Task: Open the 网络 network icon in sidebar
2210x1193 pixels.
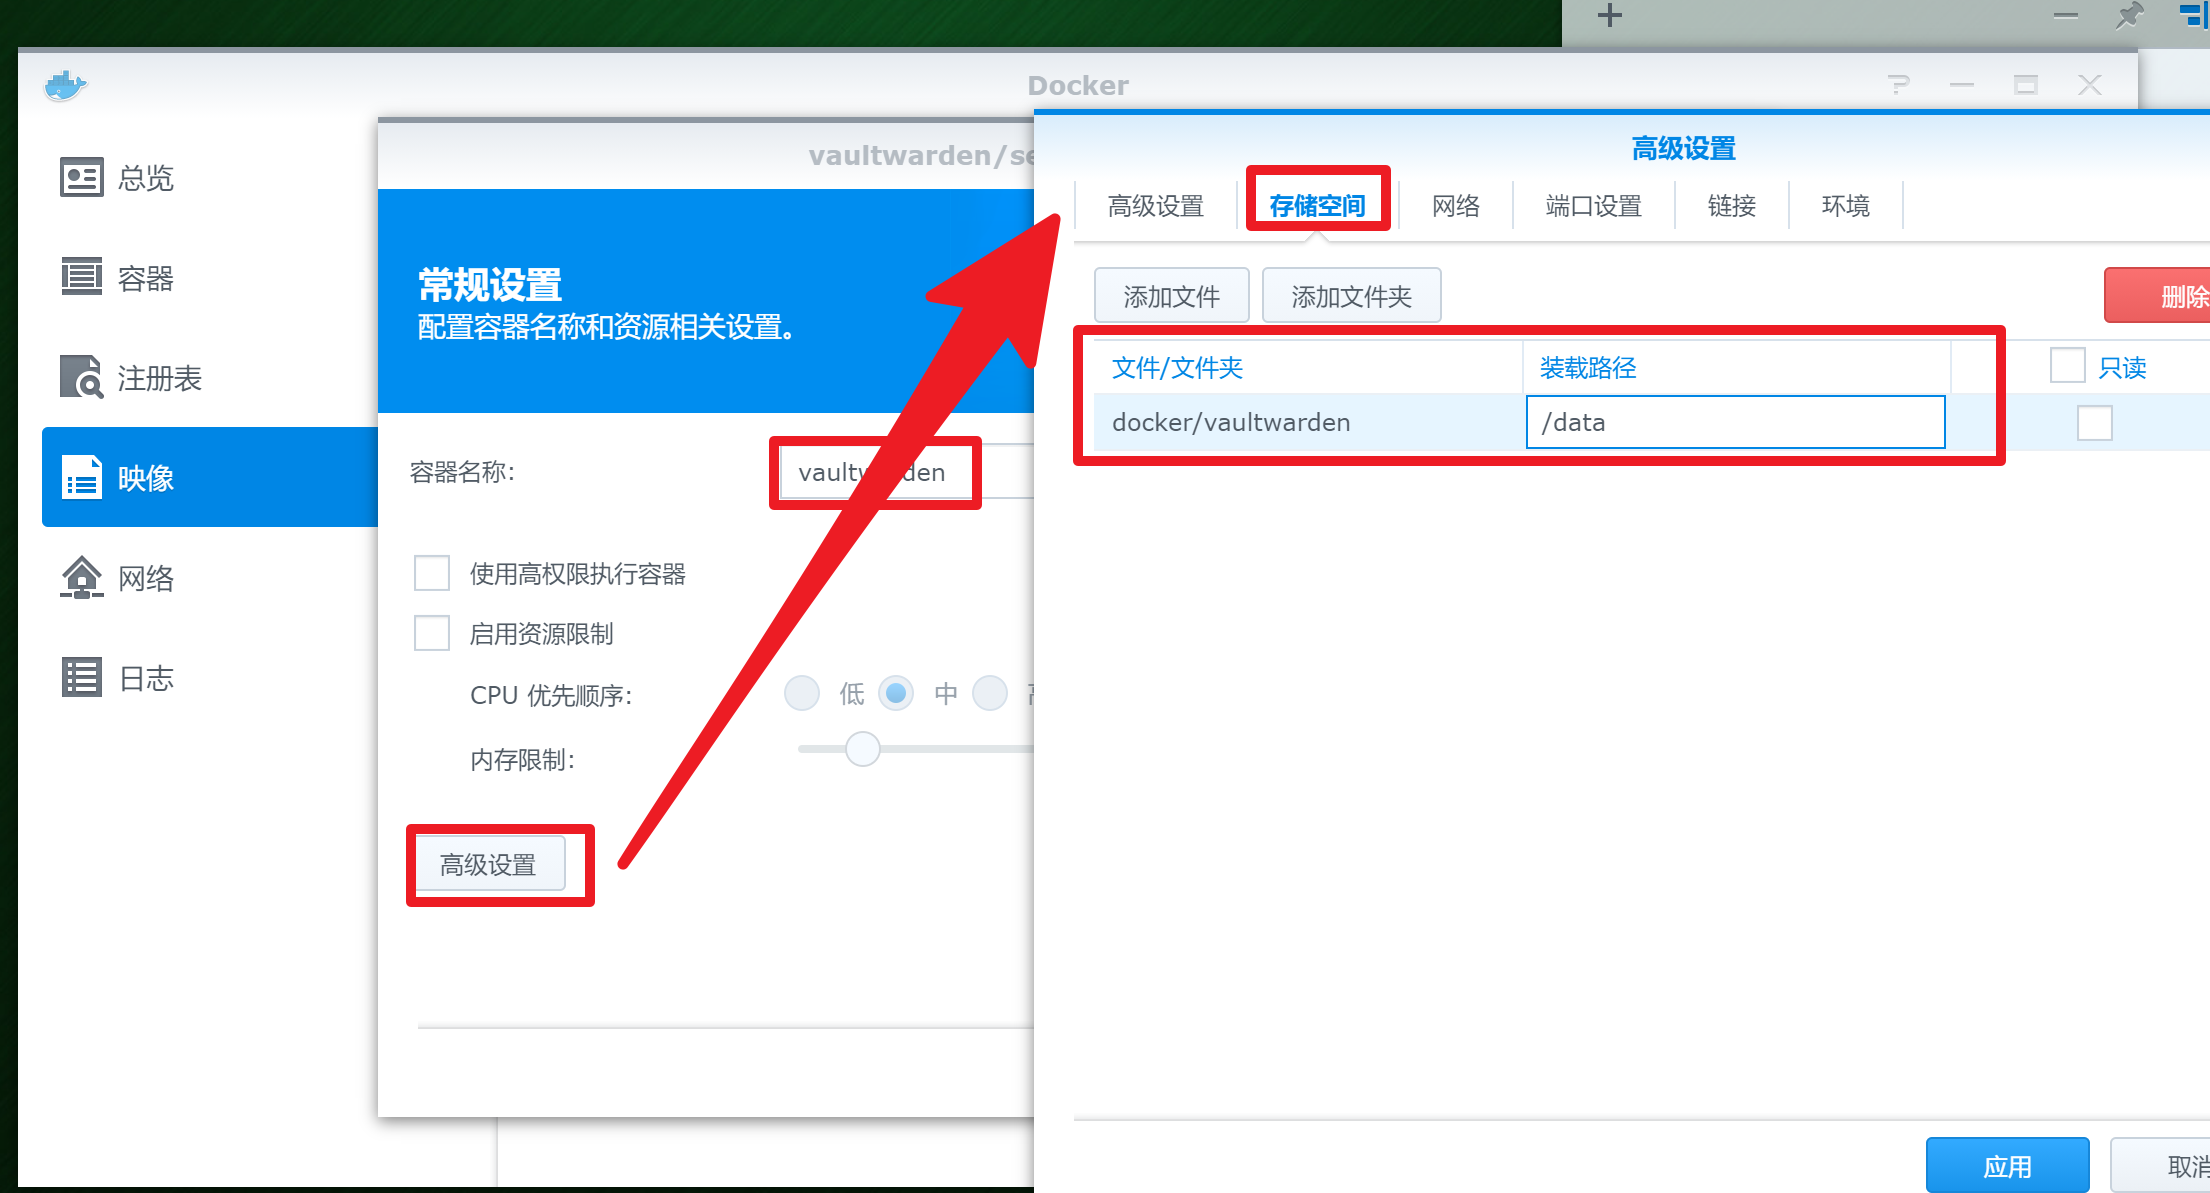Action: coord(81,577)
